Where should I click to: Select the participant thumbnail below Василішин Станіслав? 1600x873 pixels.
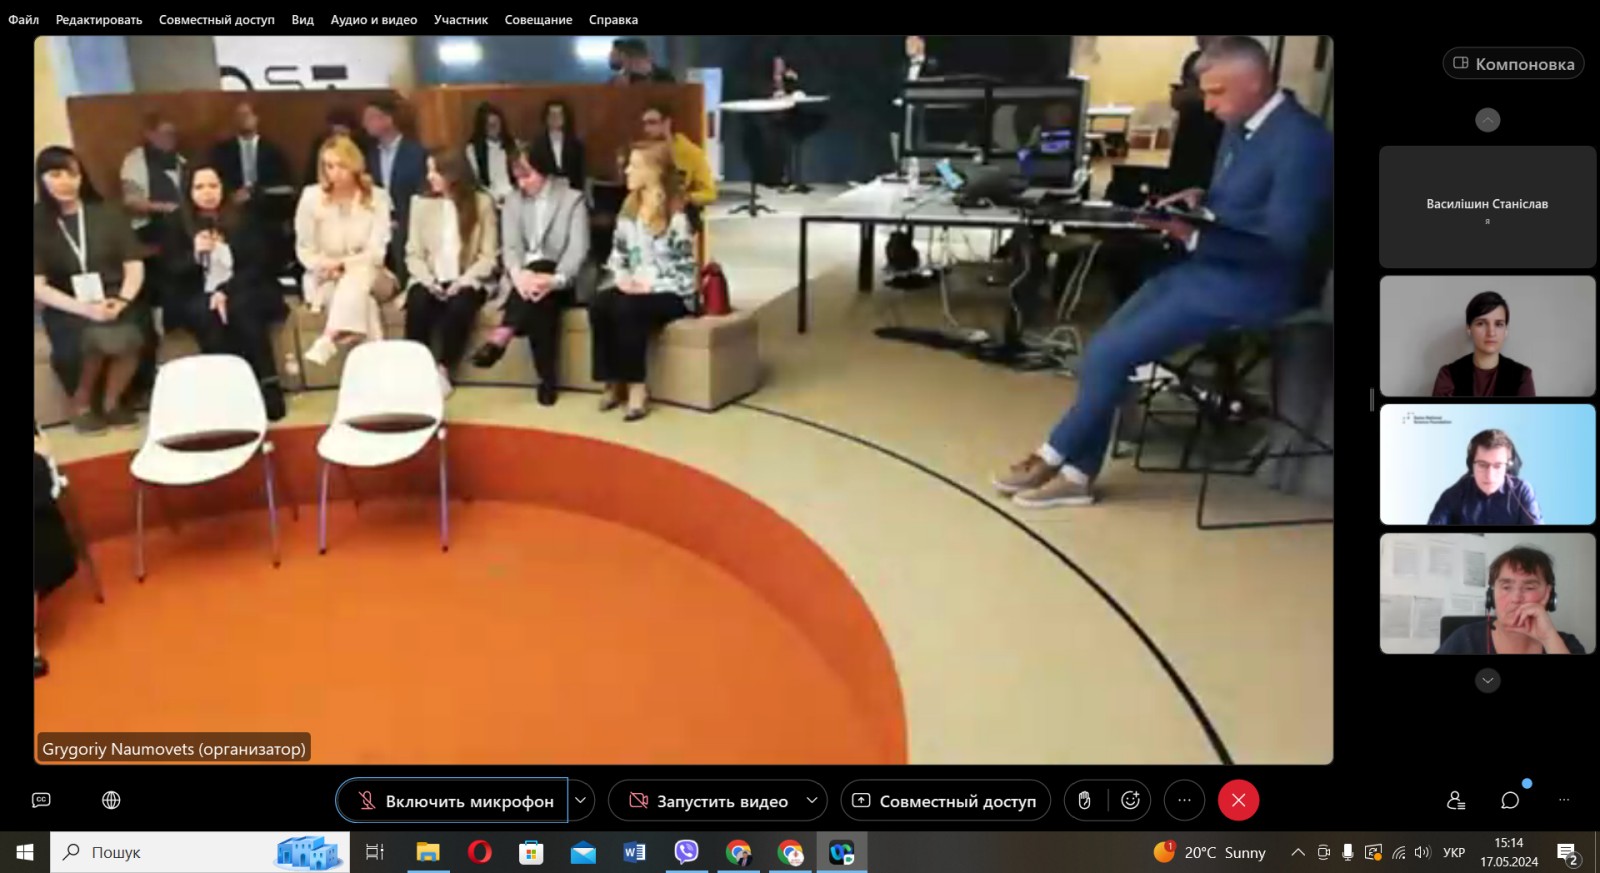pos(1487,336)
